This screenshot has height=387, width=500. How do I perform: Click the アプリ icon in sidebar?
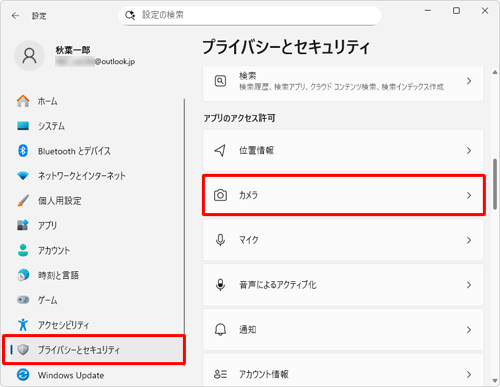23,225
